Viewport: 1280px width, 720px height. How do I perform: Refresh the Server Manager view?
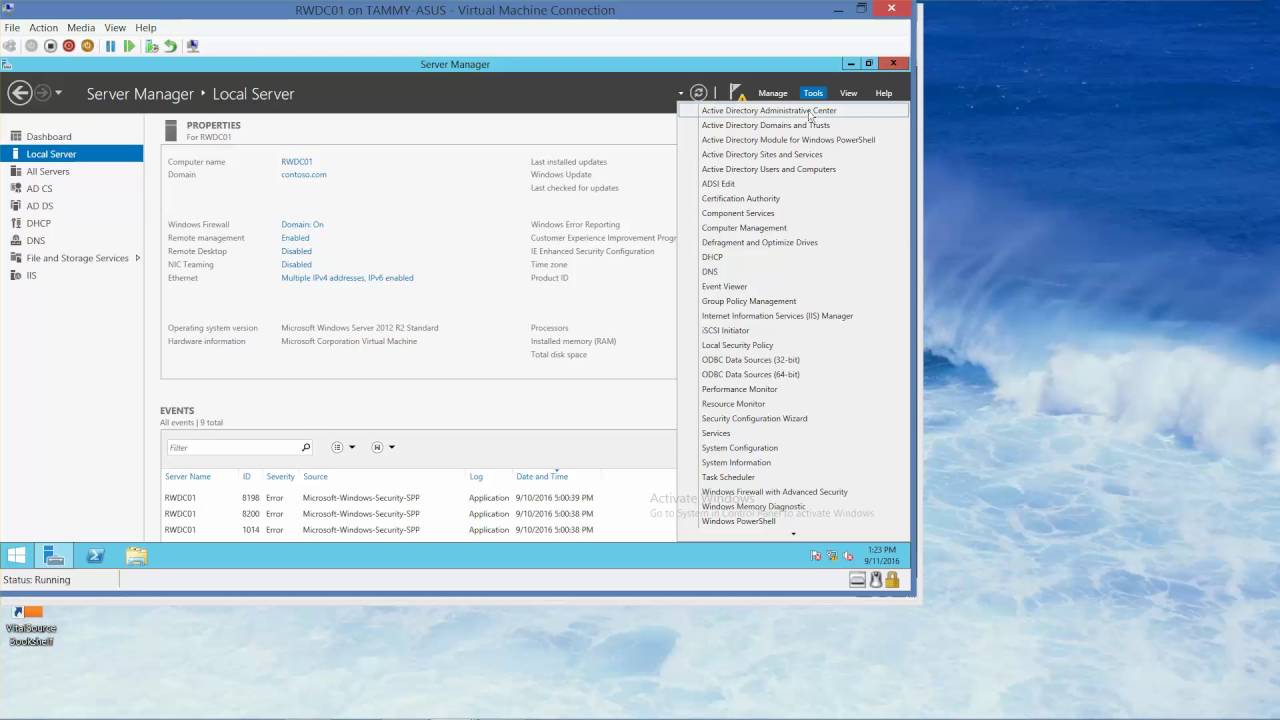pyautogui.click(x=699, y=93)
